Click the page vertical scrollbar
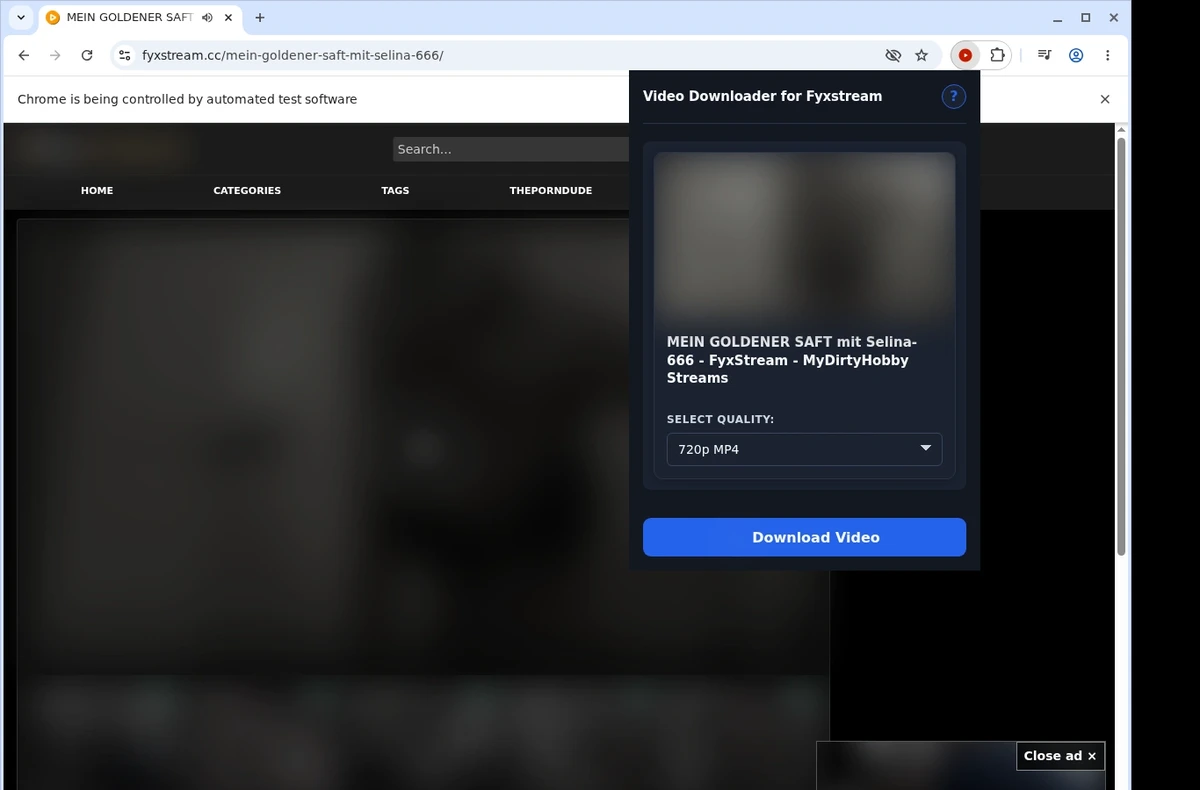Image resolution: width=1200 pixels, height=790 pixels. [x=1121, y=346]
